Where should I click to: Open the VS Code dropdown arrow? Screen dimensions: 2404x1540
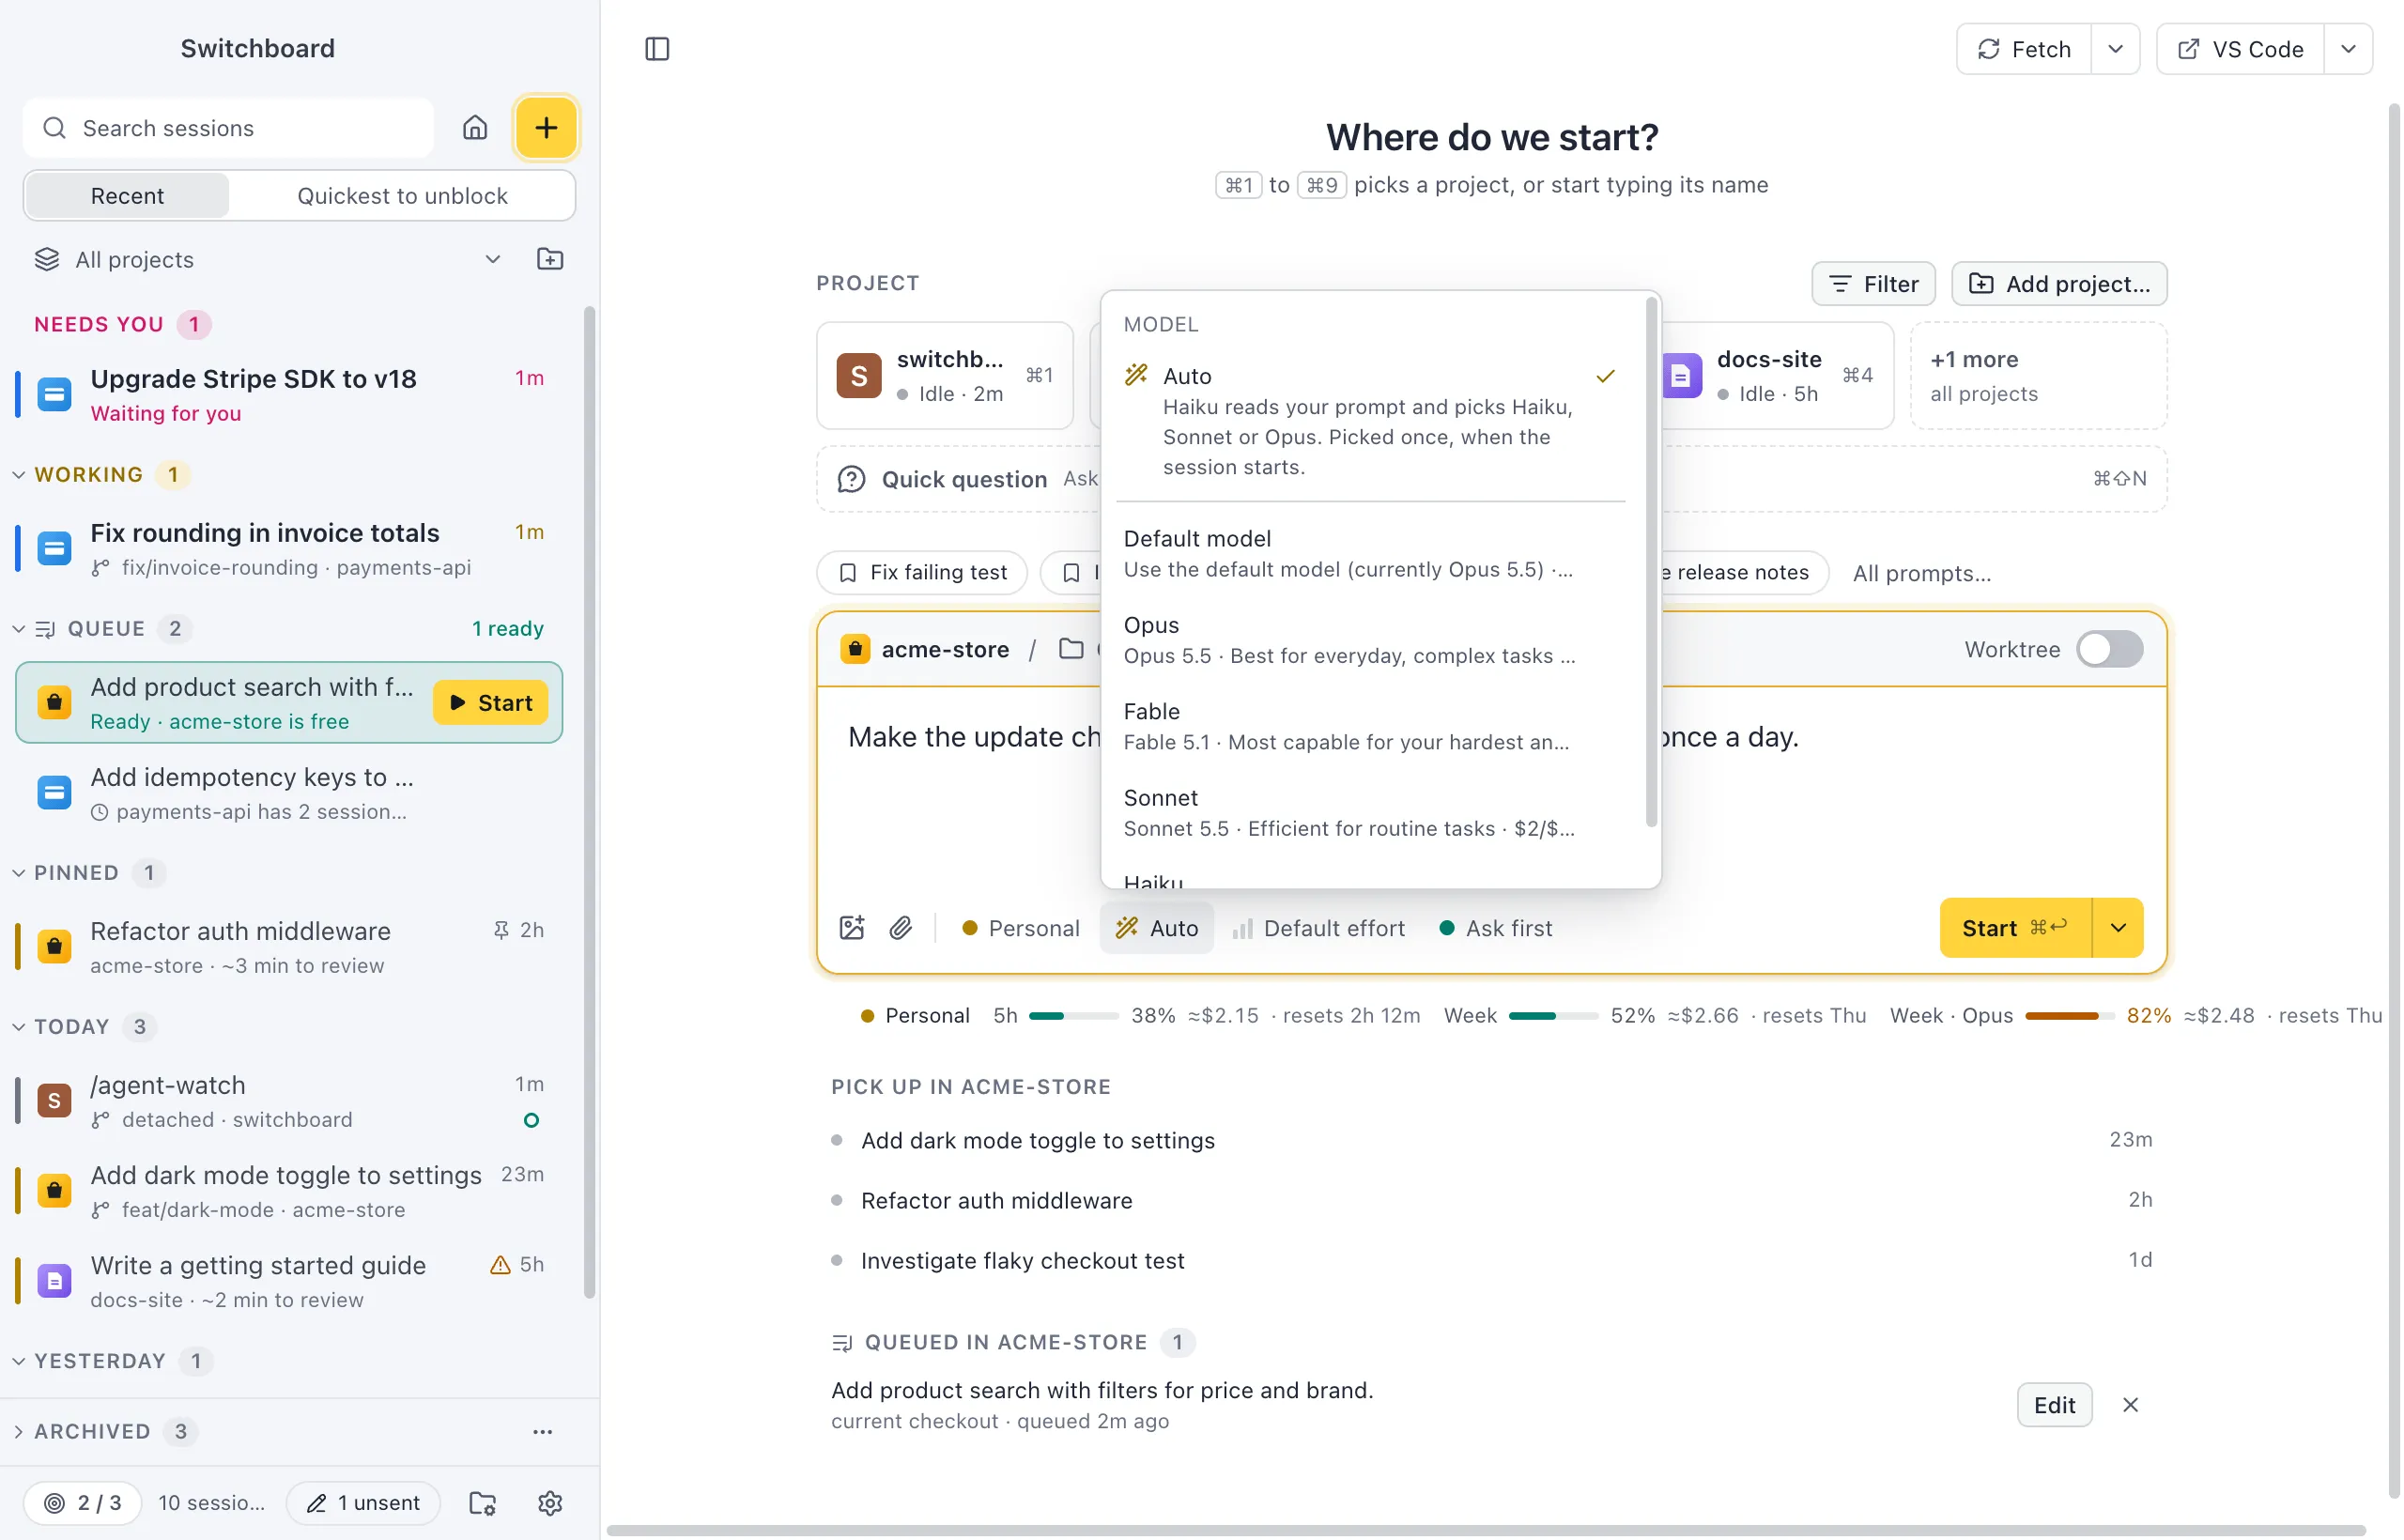click(x=2348, y=49)
